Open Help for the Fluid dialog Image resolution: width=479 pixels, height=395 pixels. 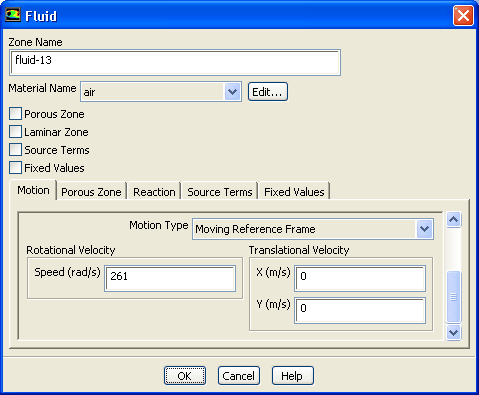(x=293, y=376)
